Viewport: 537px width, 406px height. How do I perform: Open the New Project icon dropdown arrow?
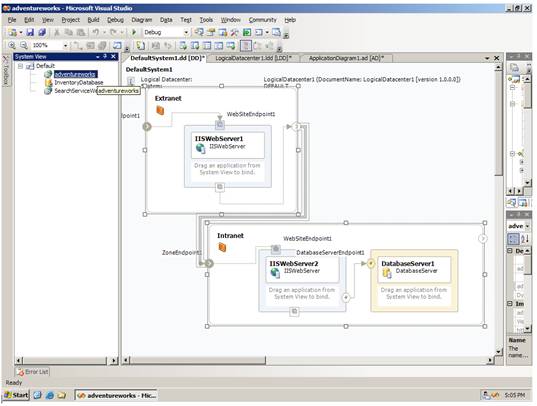[x=21, y=33]
